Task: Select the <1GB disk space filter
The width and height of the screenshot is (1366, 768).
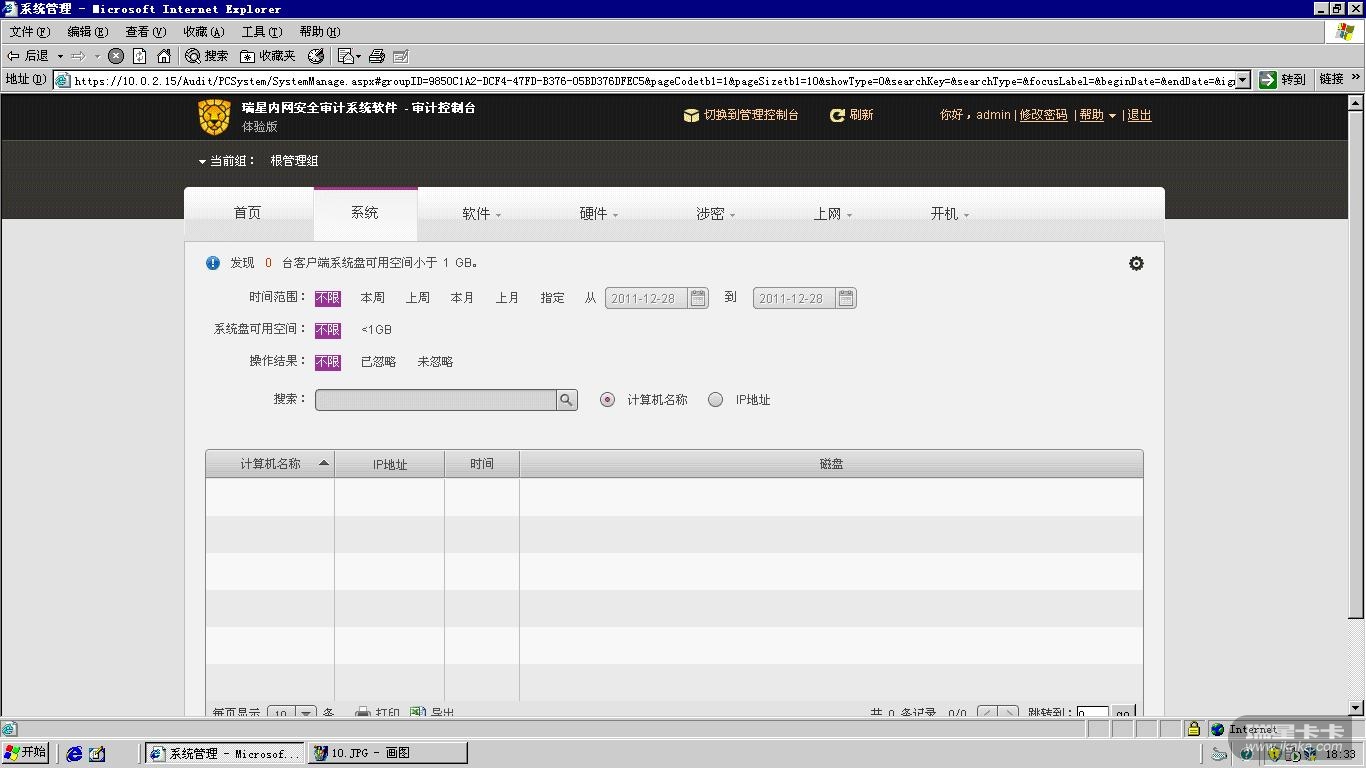Action: coord(377,330)
